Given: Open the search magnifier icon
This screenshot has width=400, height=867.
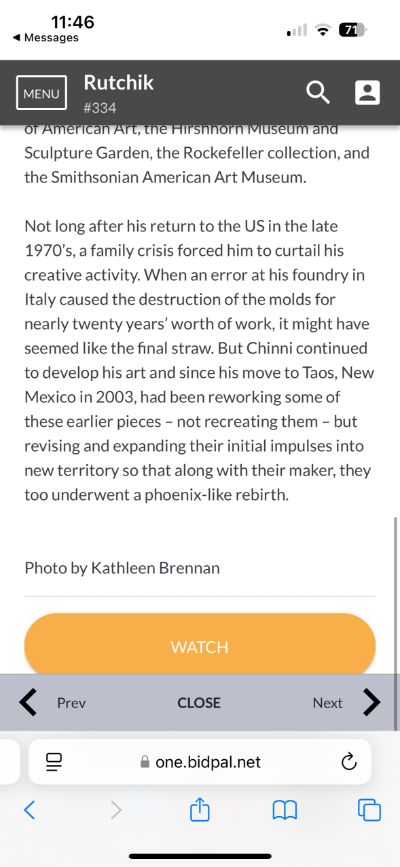Looking at the screenshot, I should click(x=318, y=93).
